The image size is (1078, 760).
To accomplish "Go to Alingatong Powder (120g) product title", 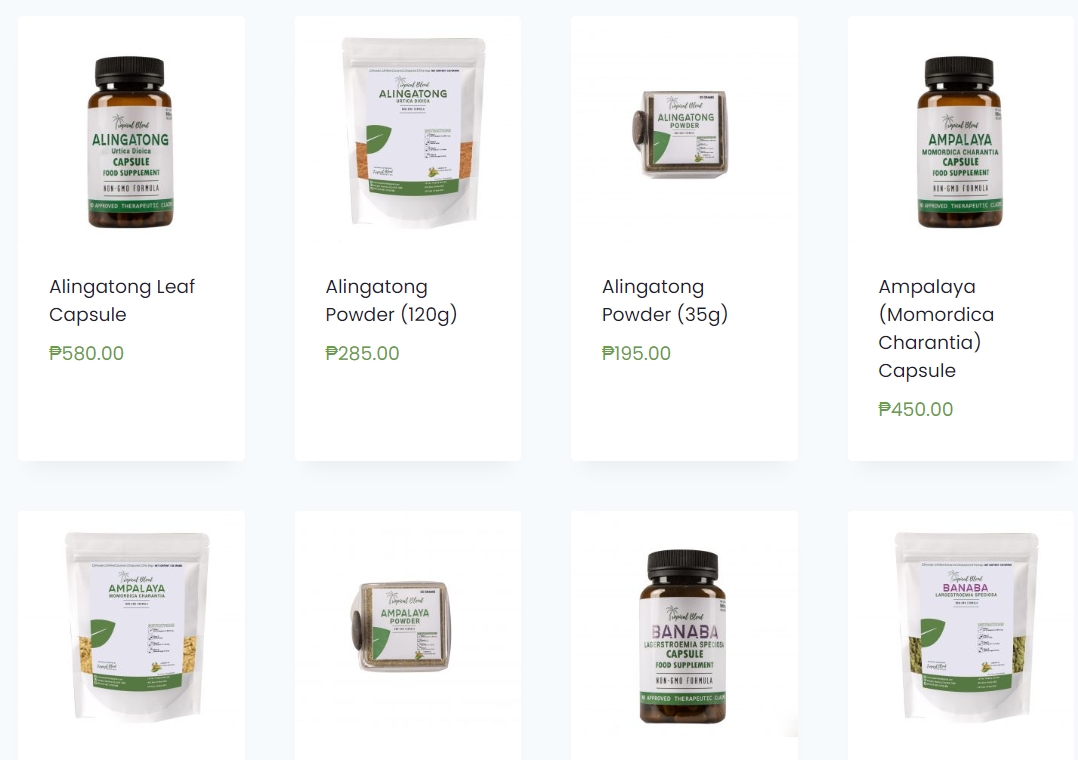I will pos(391,301).
